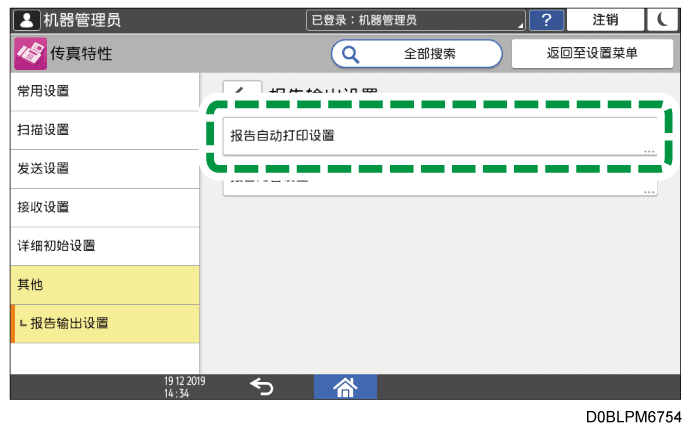This screenshot has width=691, height=427.
Task: Log out using the 注销 button
Action: pos(605,19)
